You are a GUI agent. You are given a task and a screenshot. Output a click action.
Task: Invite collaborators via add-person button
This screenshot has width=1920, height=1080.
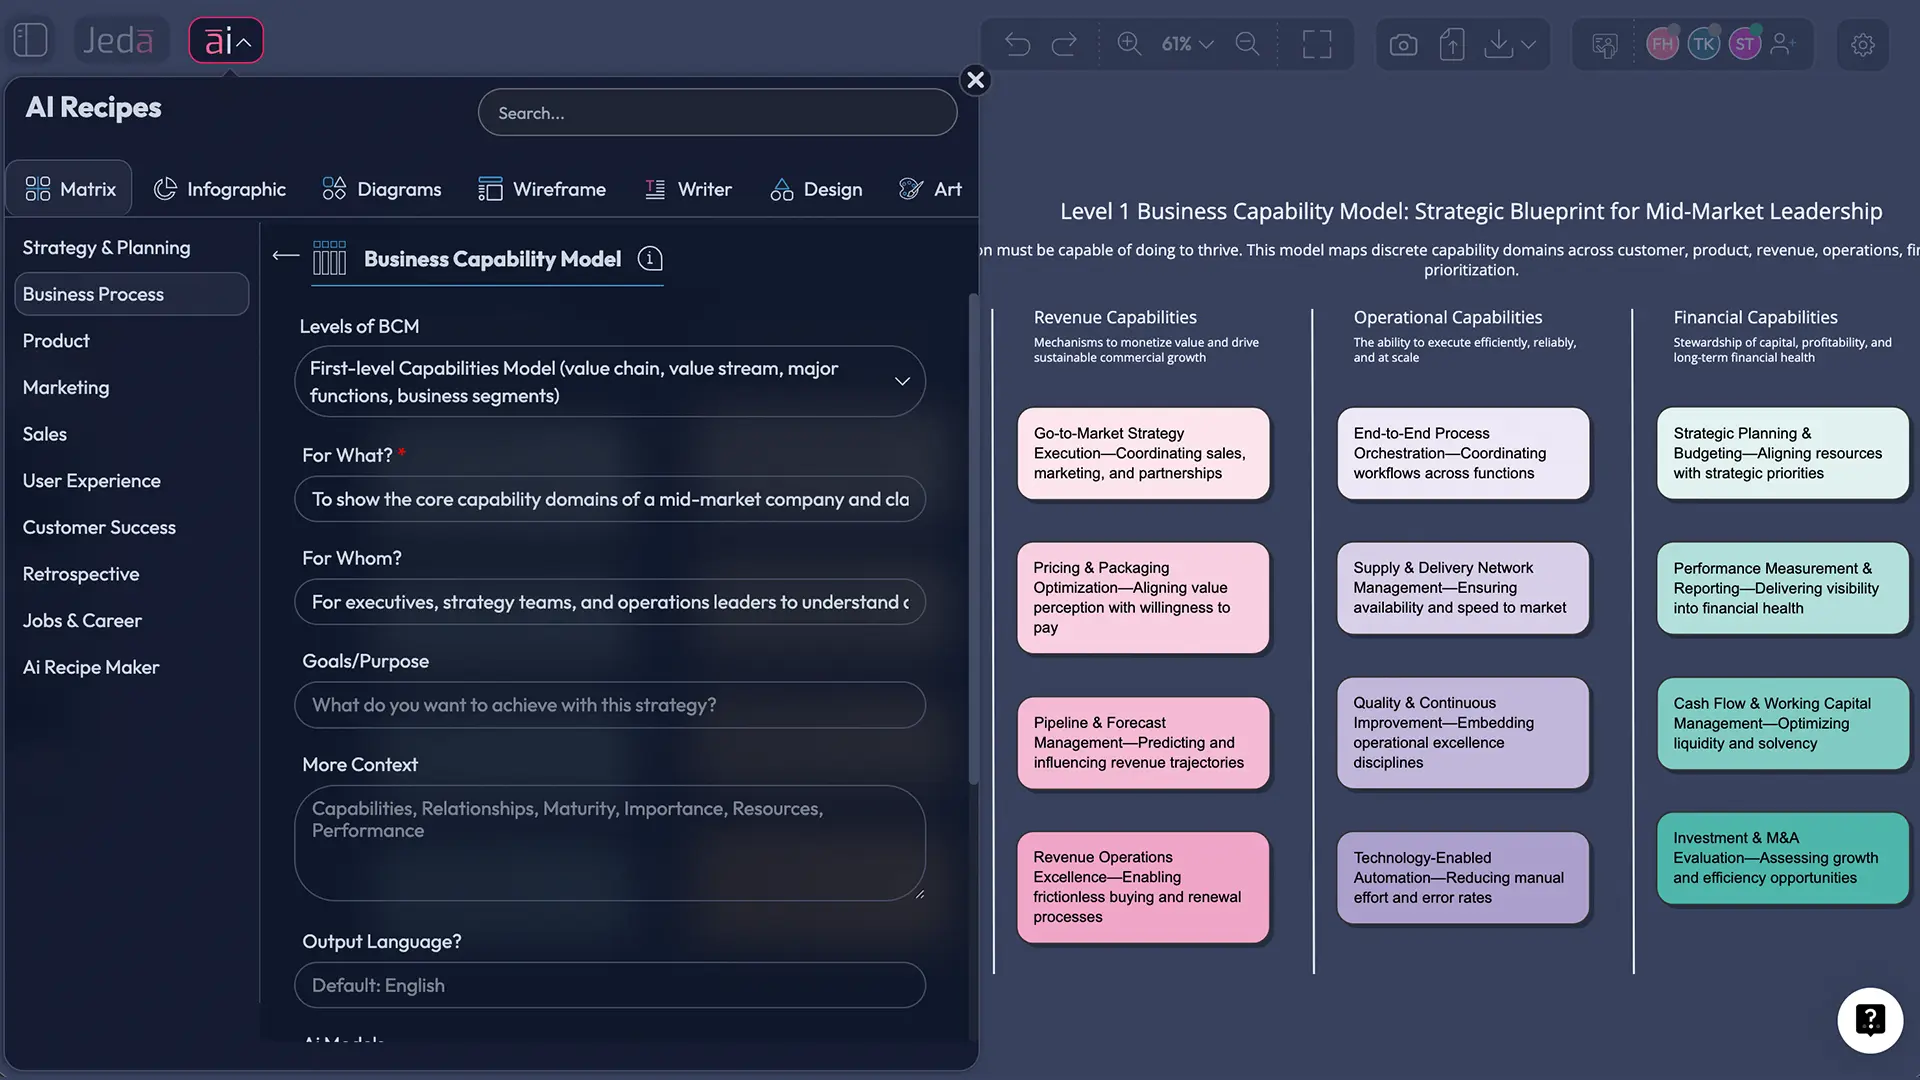(1786, 44)
